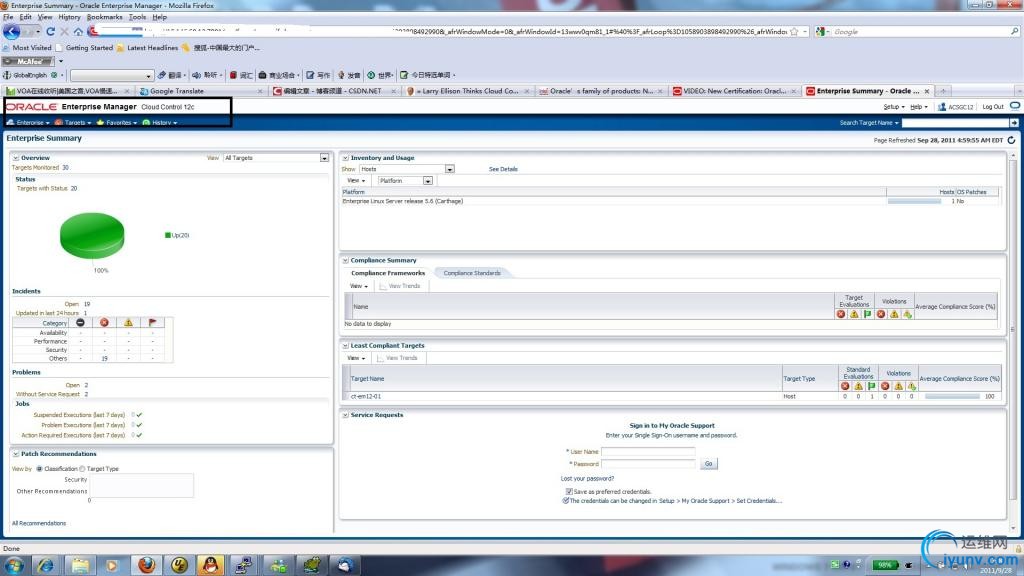Open the EM History menu
Viewport: 1024px width, 576px height.
click(x=160, y=123)
